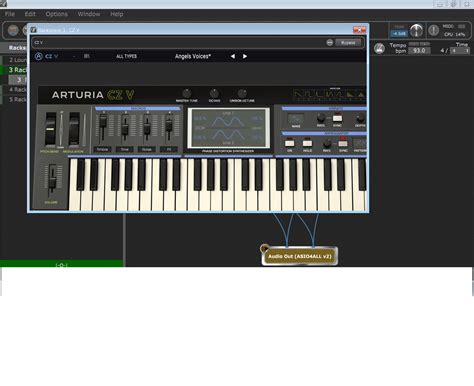Open the Window menu
474x386 pixels.
pyautogui.click(x=89, y=14)
